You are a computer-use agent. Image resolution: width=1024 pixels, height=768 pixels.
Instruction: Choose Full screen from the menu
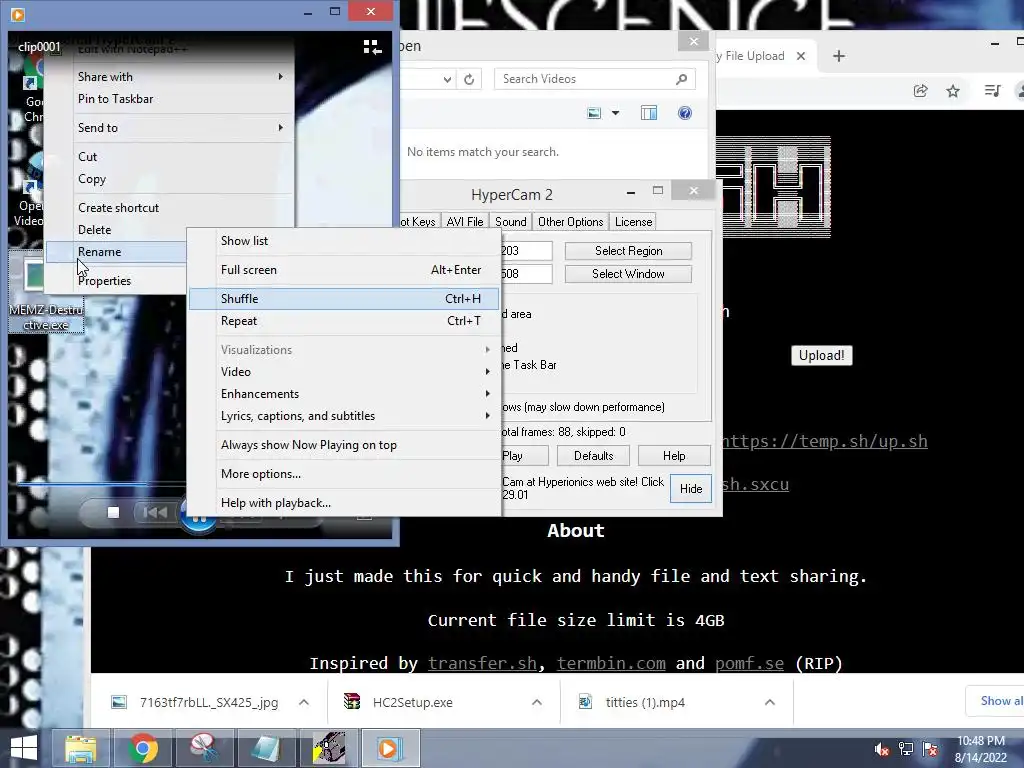pos(344,270)
